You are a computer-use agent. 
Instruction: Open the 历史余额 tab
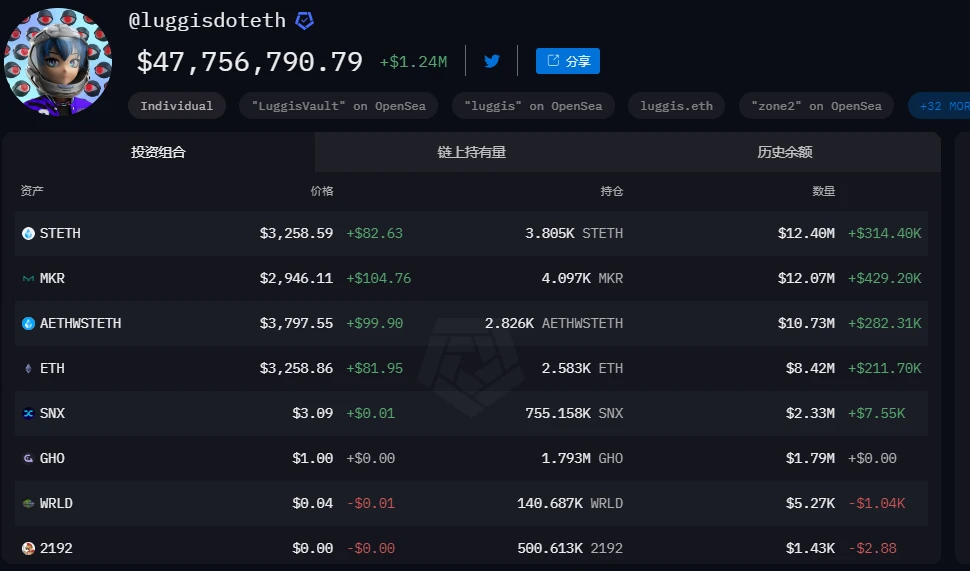[784, 152]
